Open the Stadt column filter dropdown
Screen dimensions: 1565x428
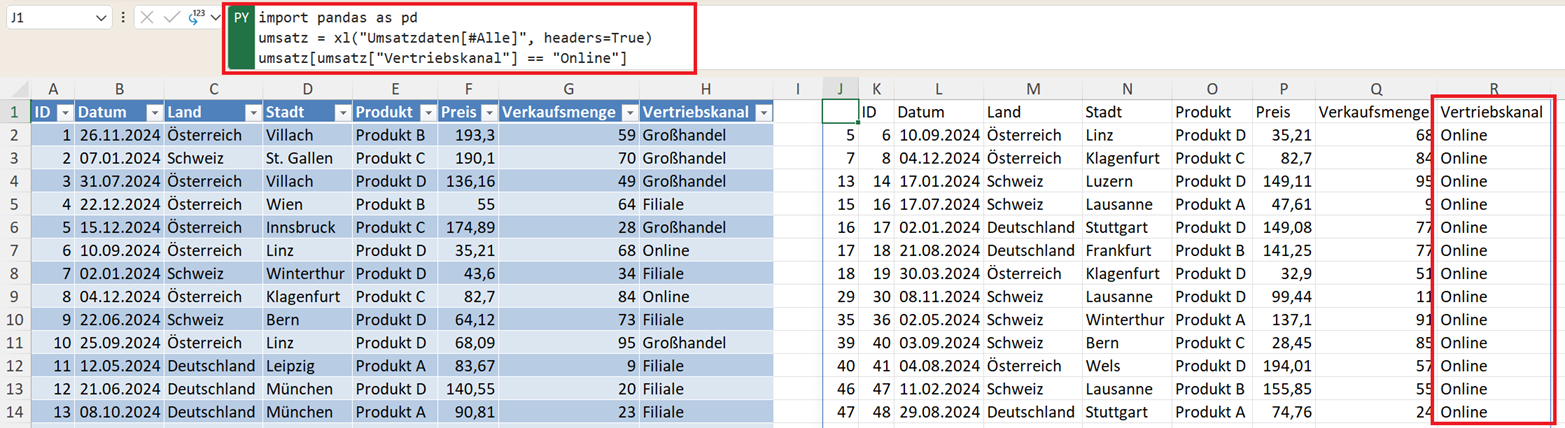pos(339,112)
